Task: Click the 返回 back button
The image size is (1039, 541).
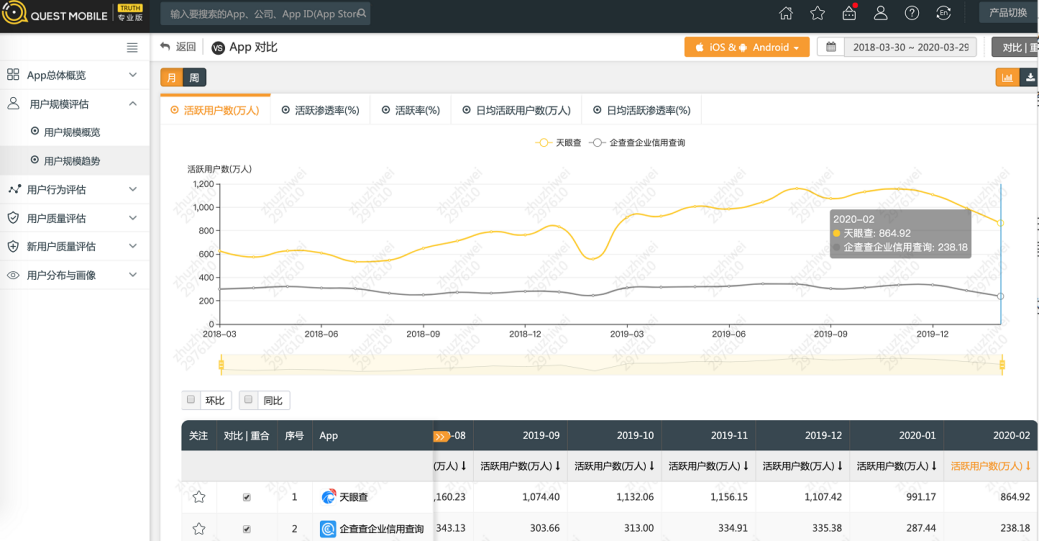Action: [x=178, y=47]
